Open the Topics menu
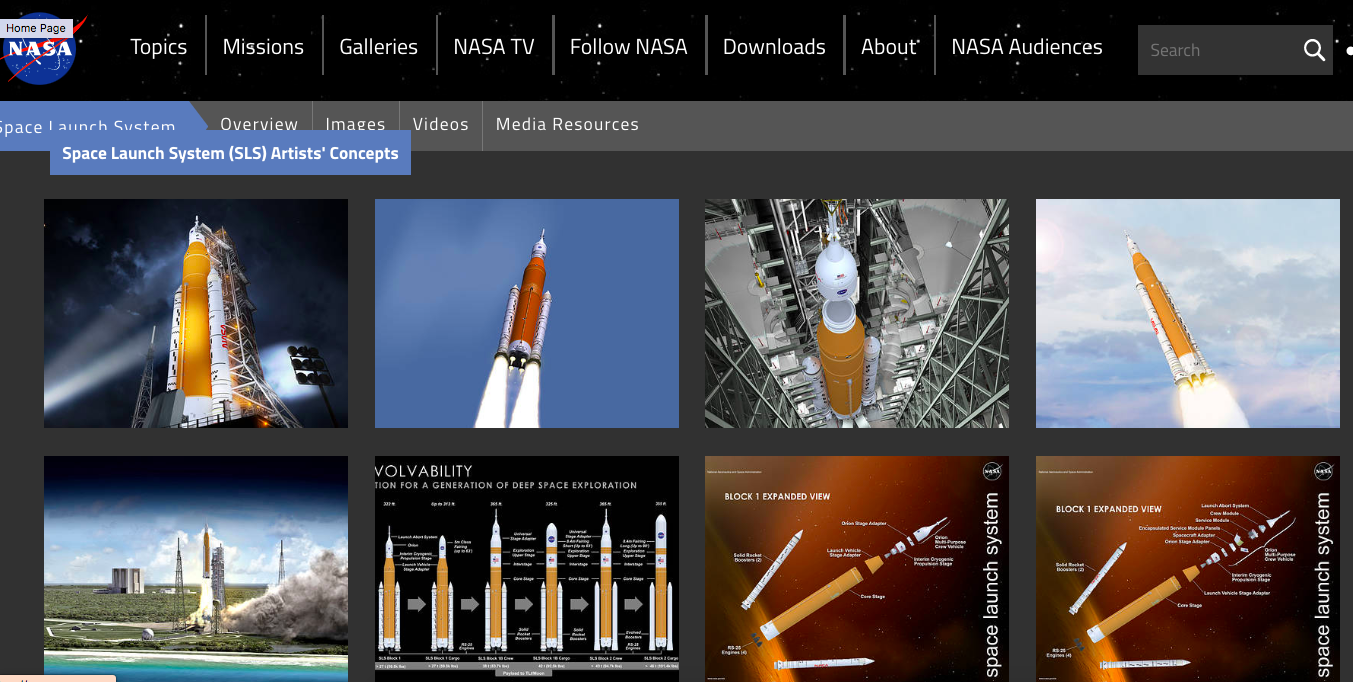This screenshot has height=682, width=1353. pos(158,47)
